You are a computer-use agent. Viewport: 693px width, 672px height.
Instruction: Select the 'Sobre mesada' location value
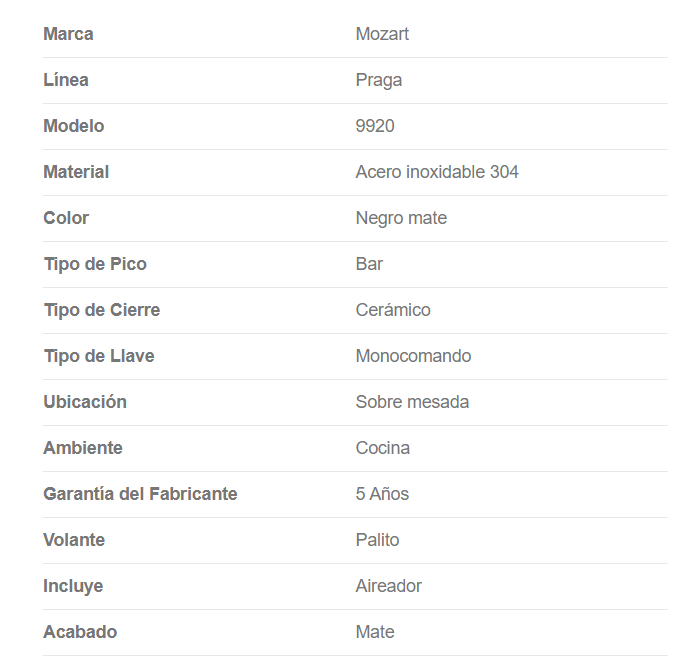click(x=412, y=402)
